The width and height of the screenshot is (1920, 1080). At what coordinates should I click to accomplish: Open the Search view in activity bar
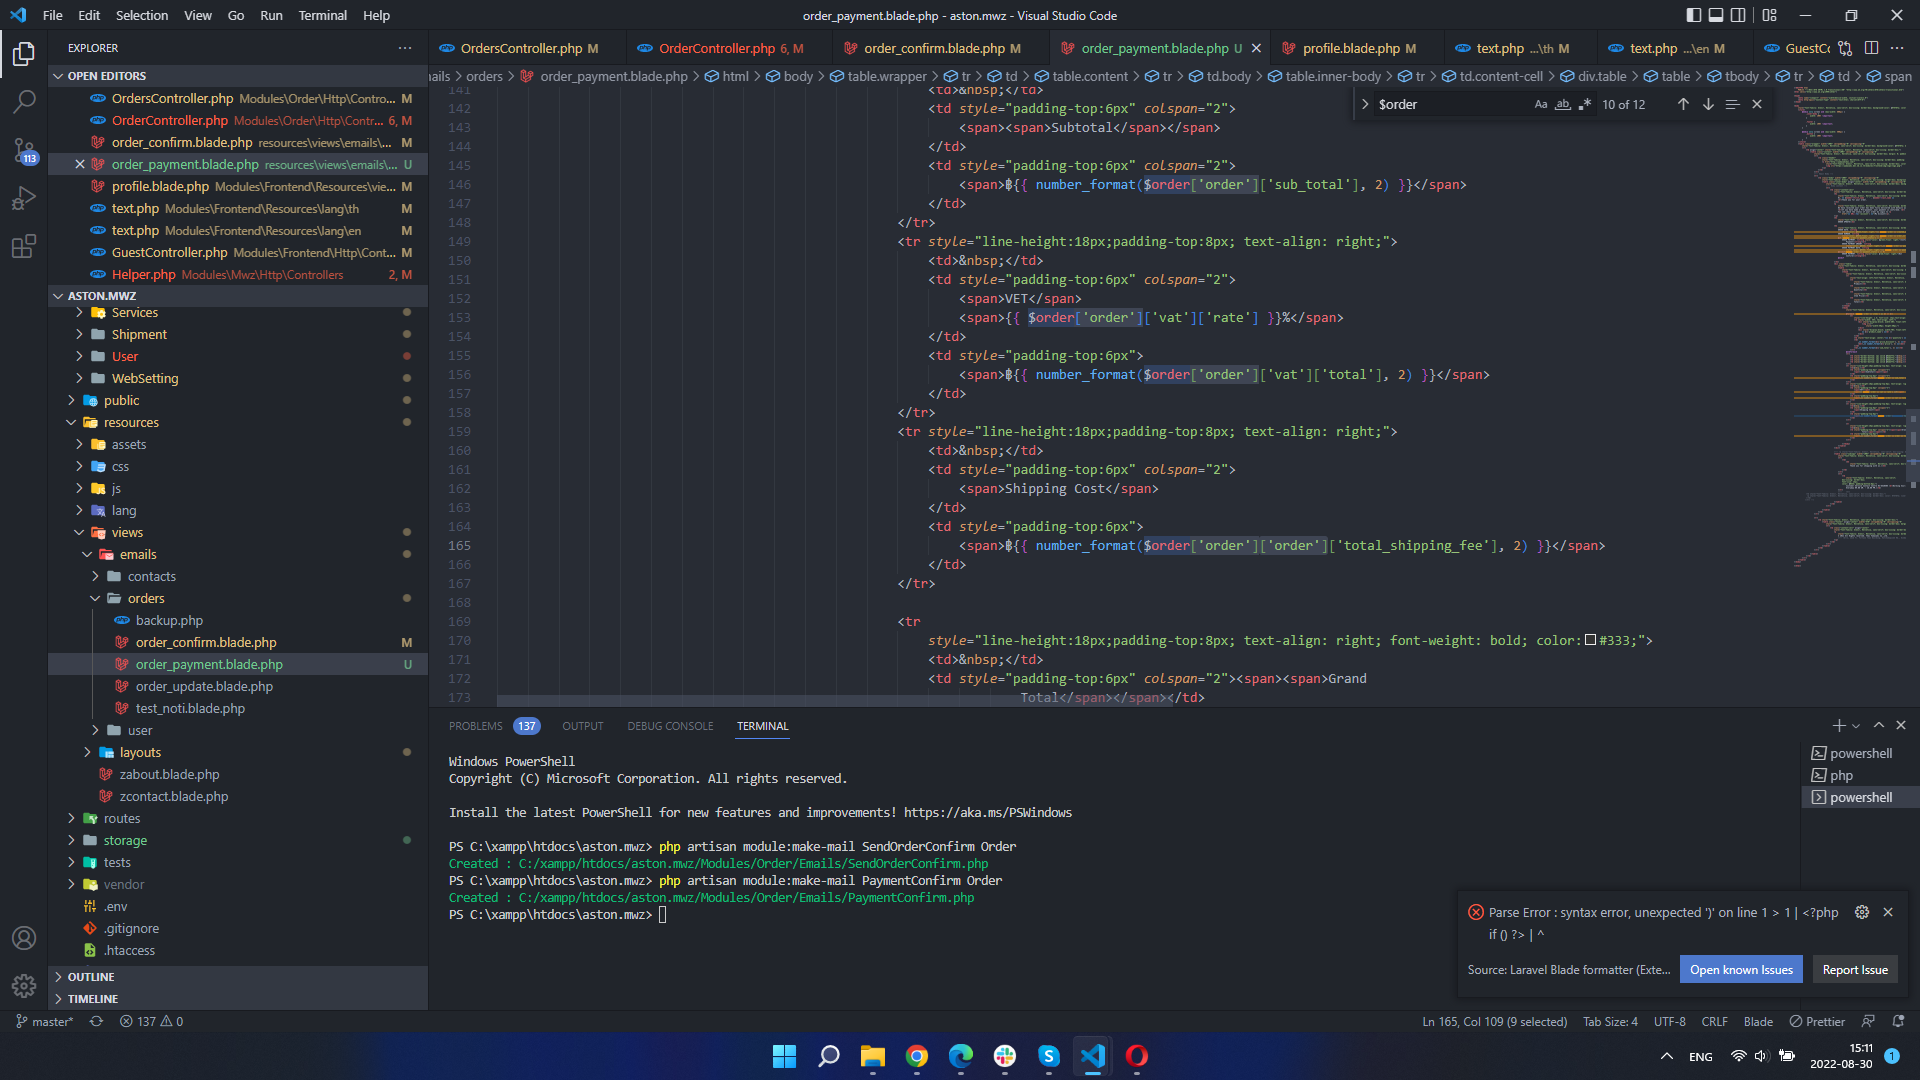click(x=24, y=101)
